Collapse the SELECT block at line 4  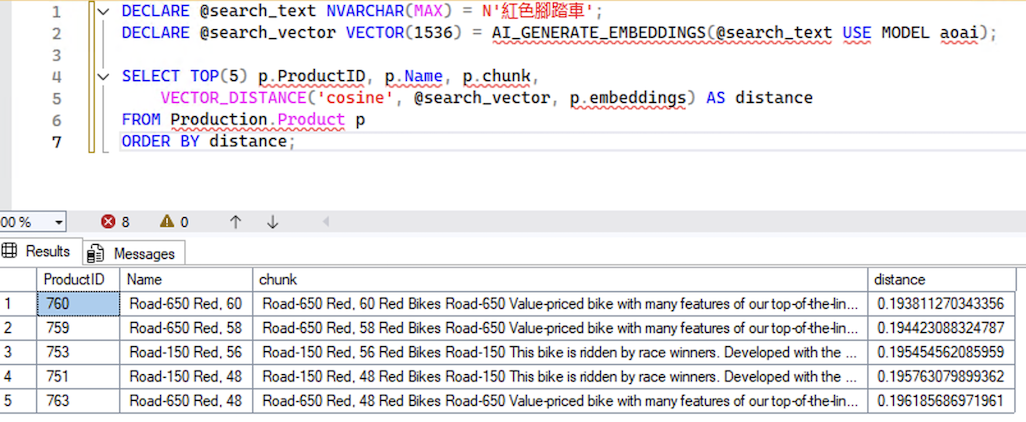click(x=103, y=77)
